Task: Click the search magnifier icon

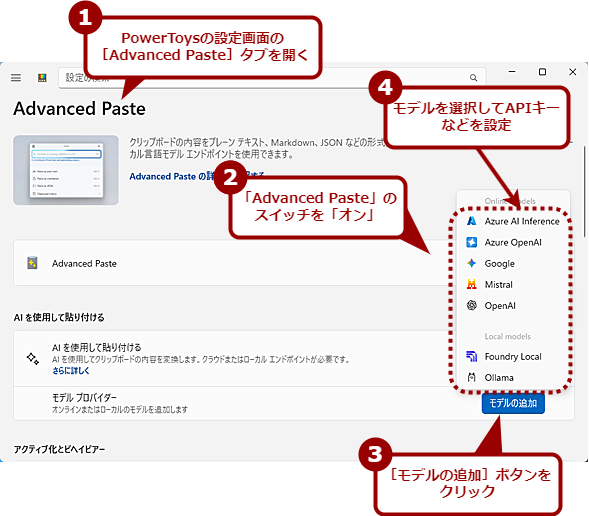Action: click(473, 78)
